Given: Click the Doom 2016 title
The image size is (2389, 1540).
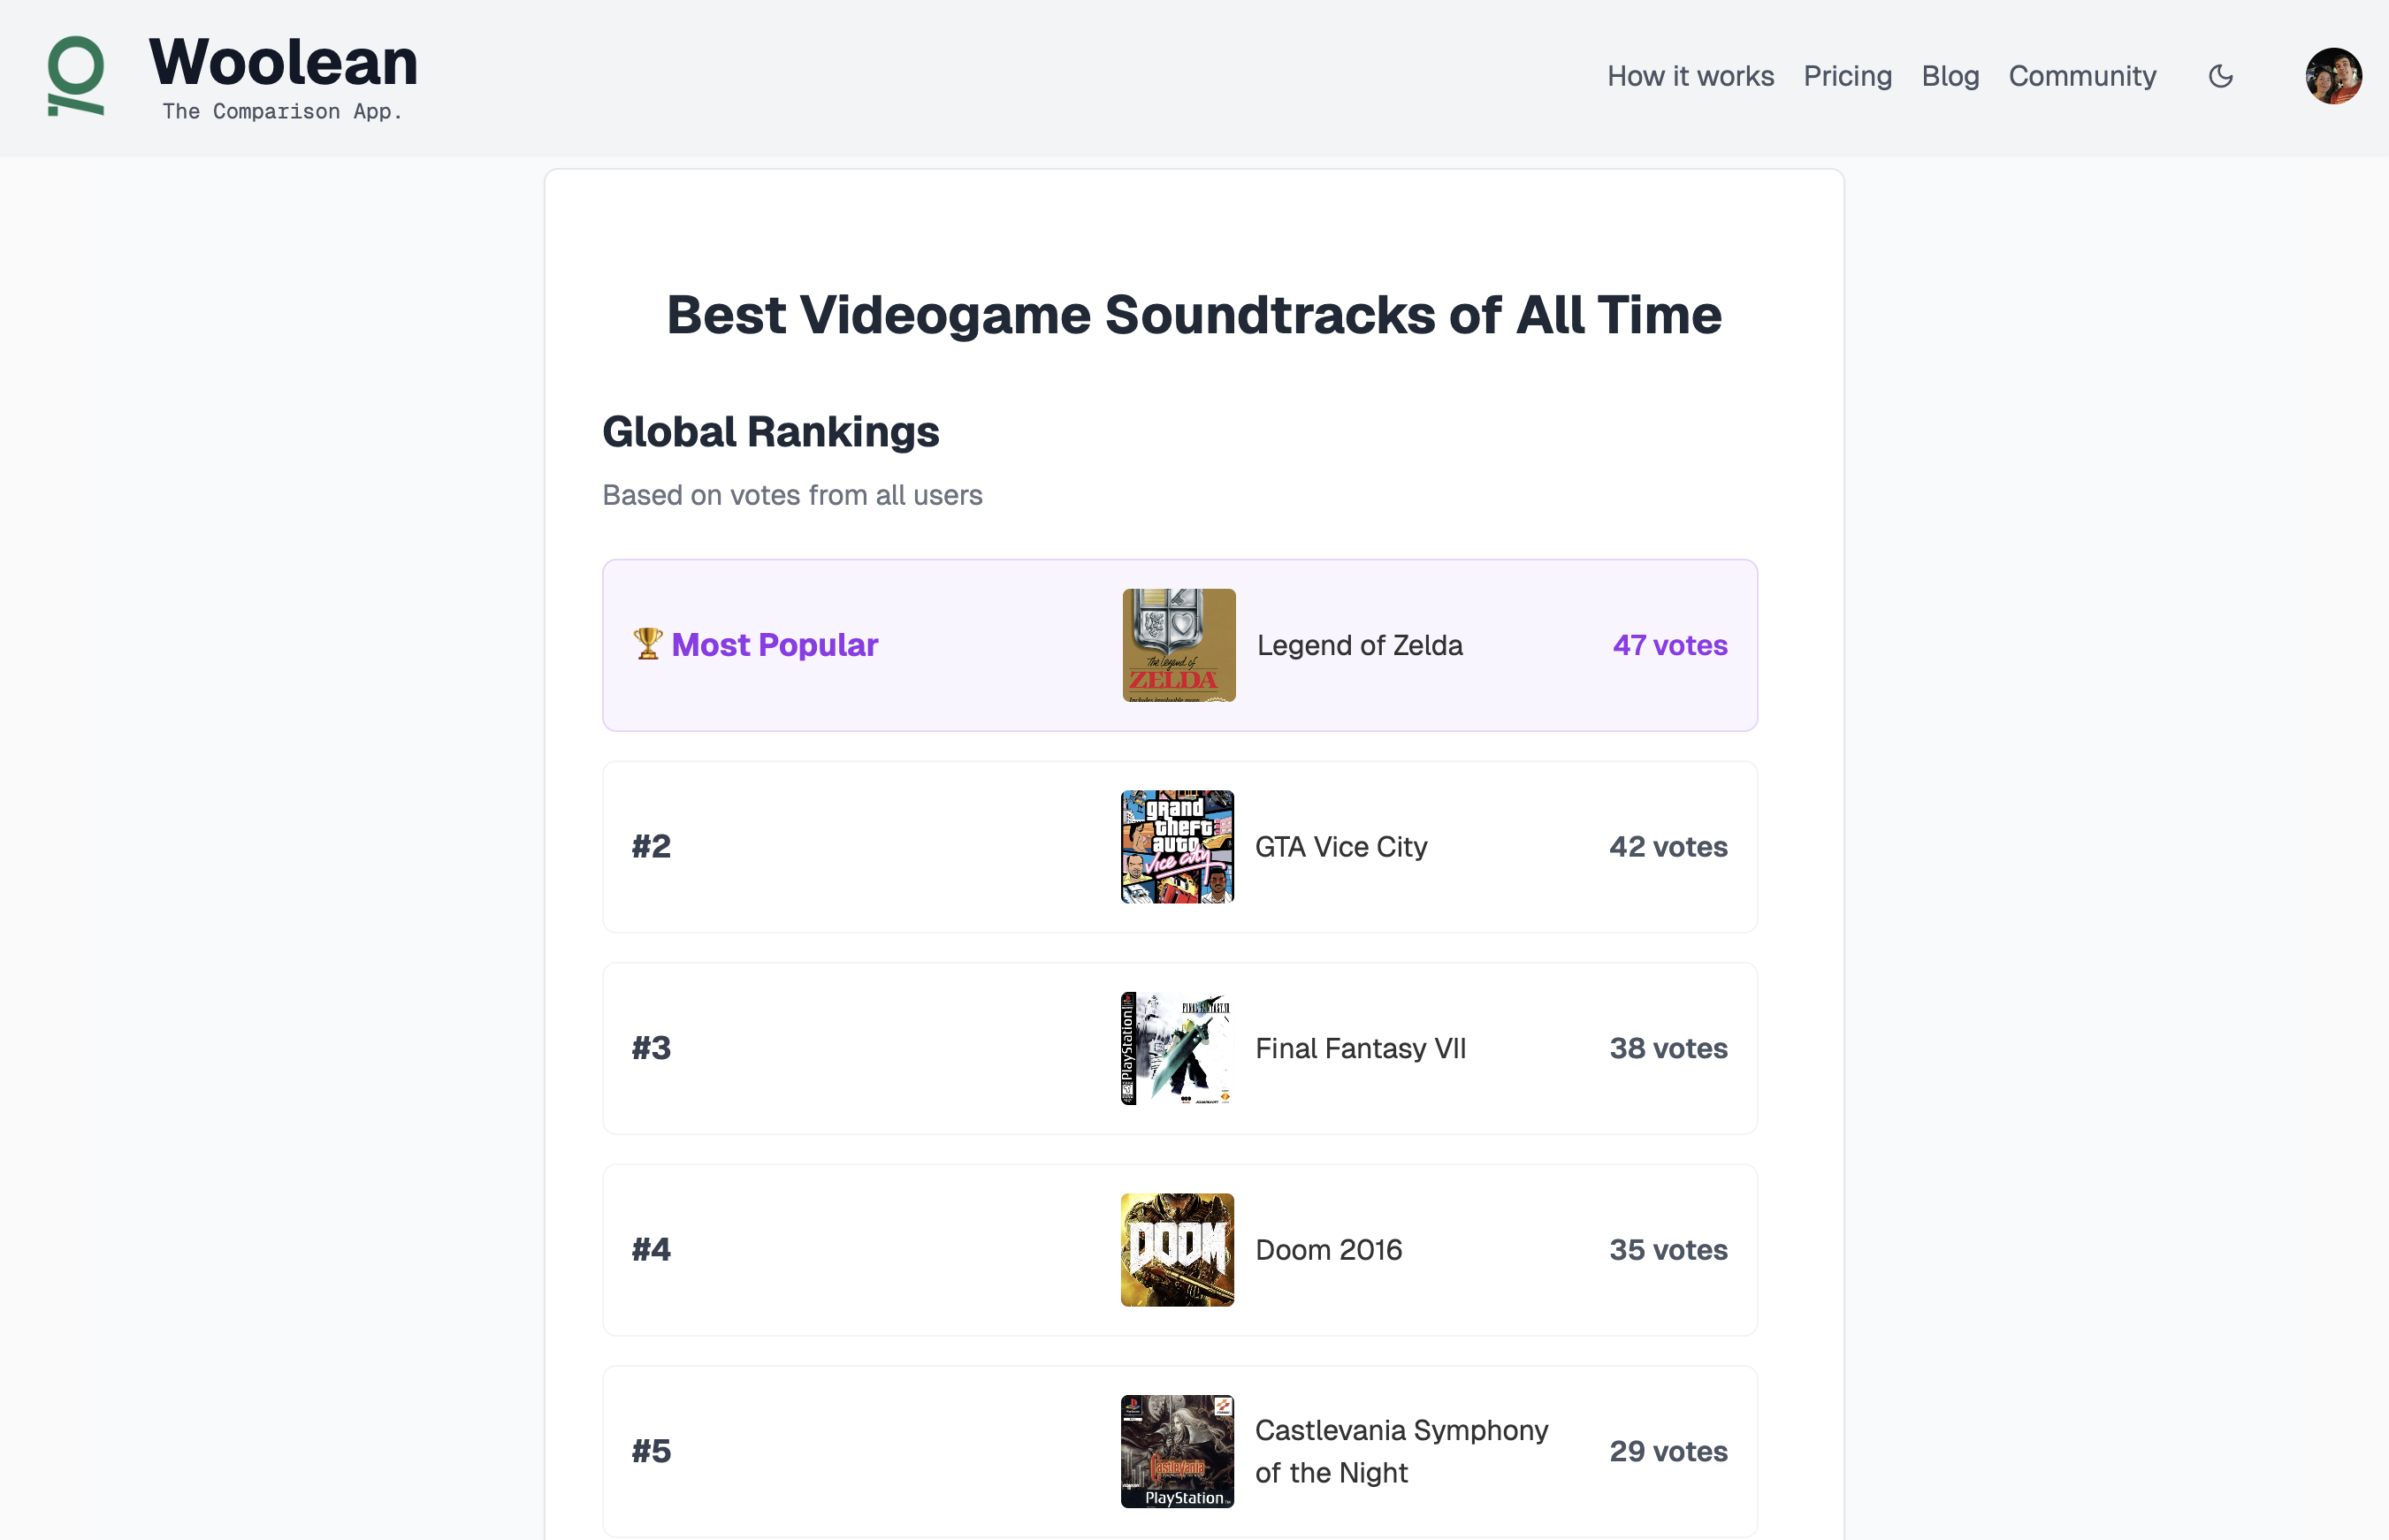Looking at the screenshot, I should tap(1328, 1250).
